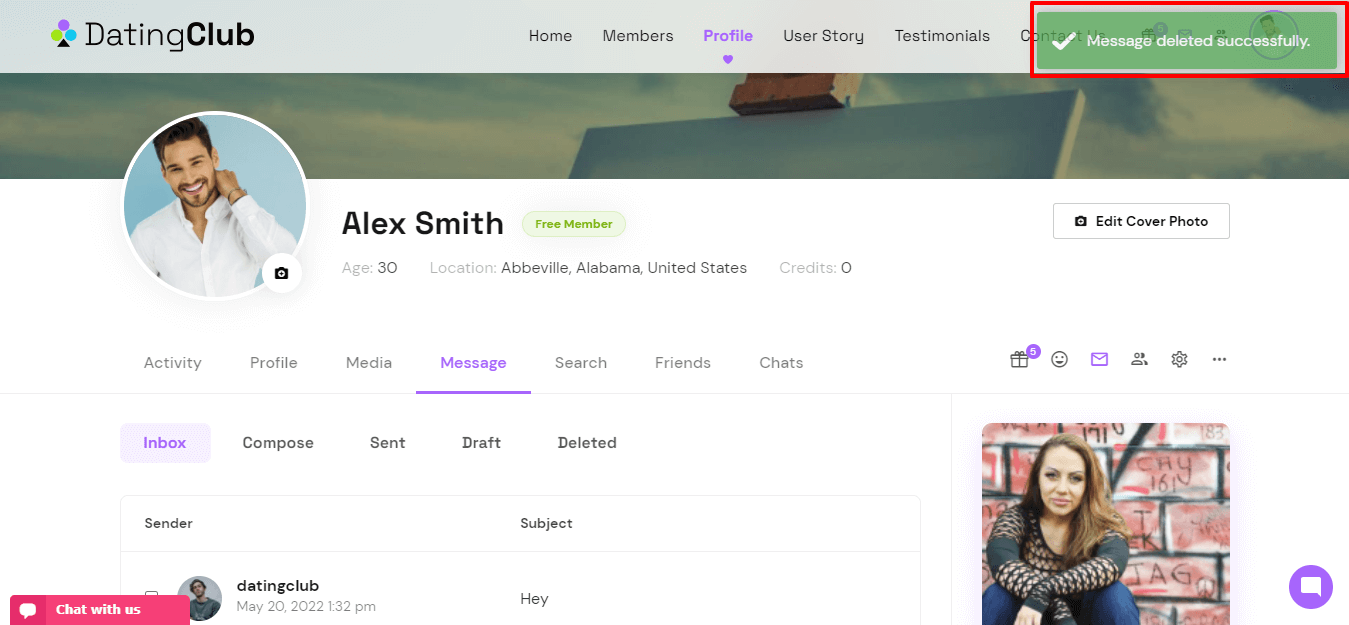Open the gifts icon with badge 5
Screen dimensions: 1349x625
(1020, 359)
